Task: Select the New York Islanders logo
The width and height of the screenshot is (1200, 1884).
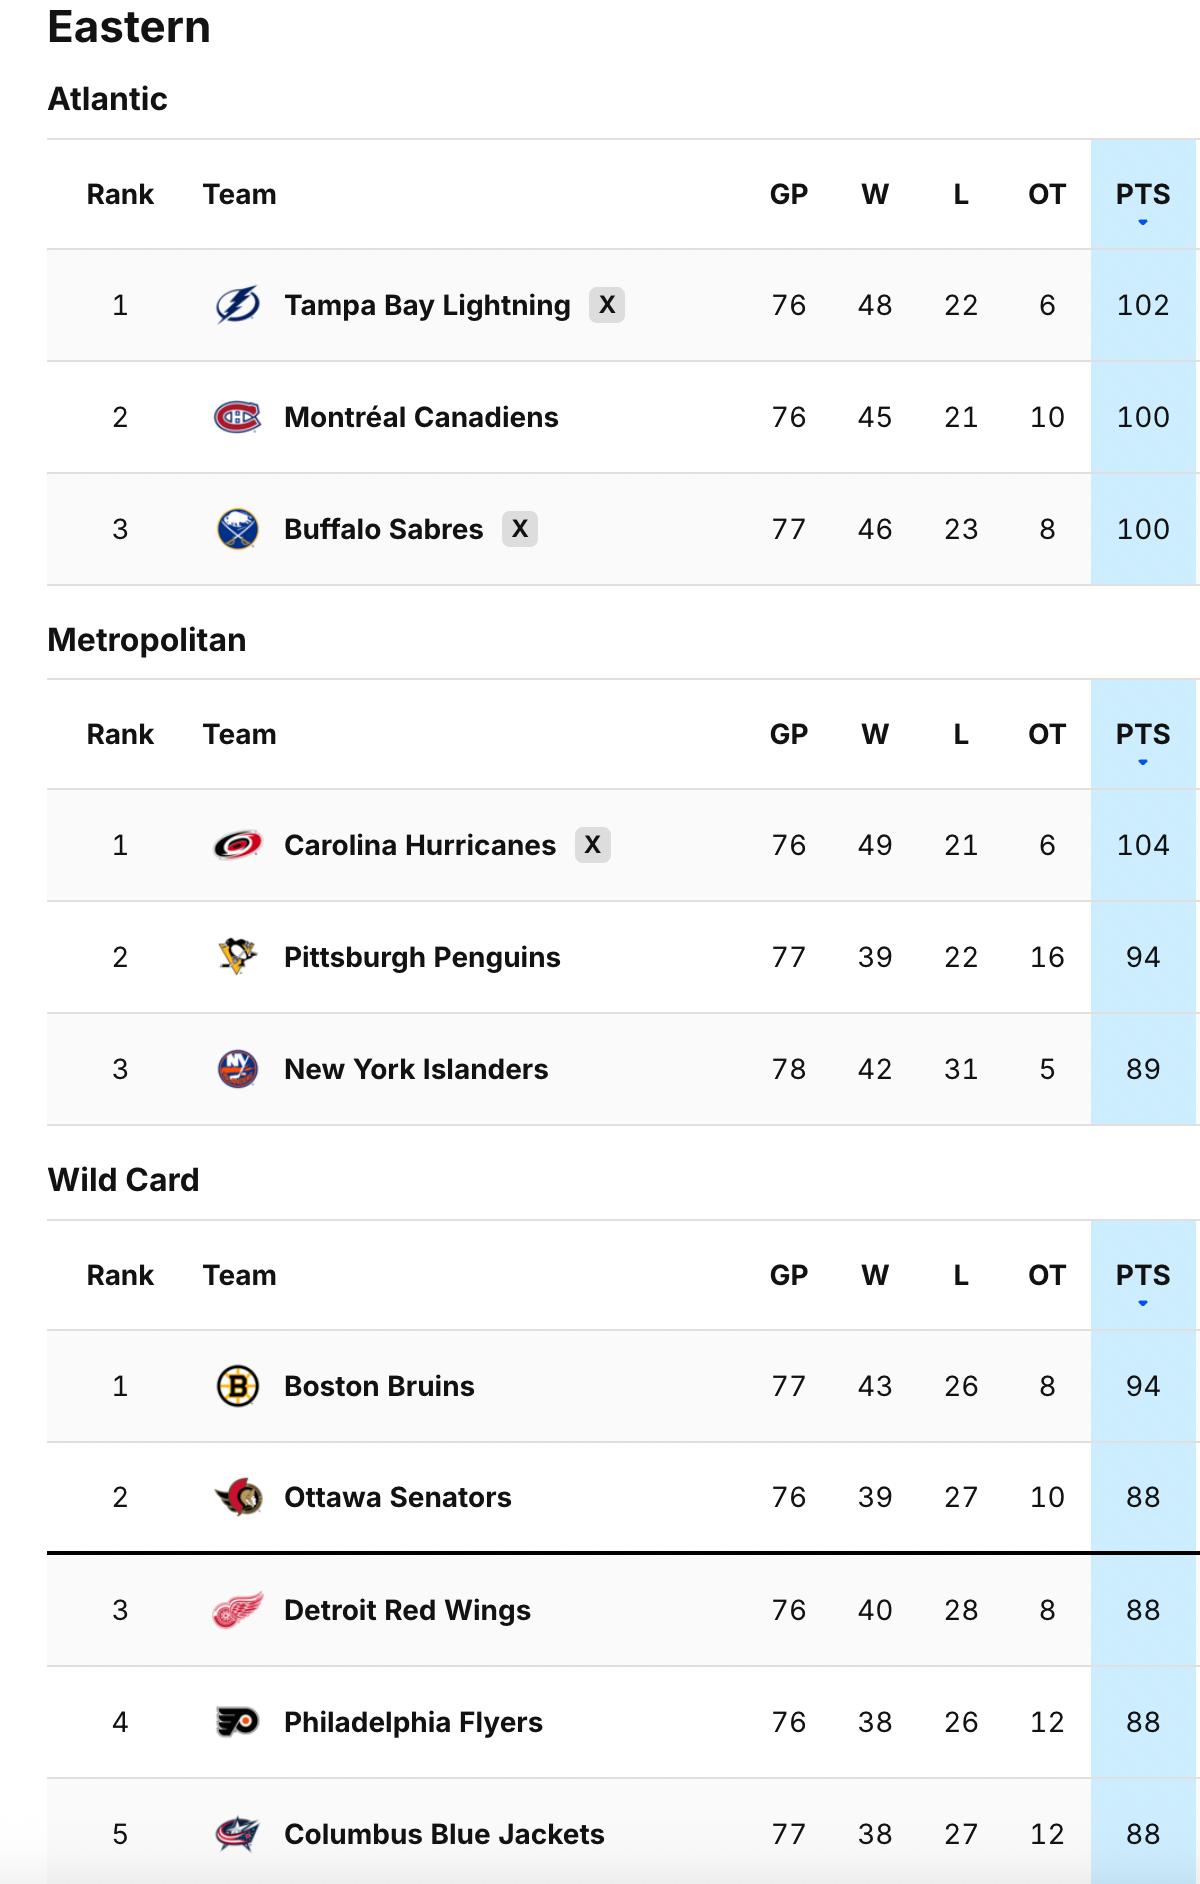Action: (x=237, y=1069)
